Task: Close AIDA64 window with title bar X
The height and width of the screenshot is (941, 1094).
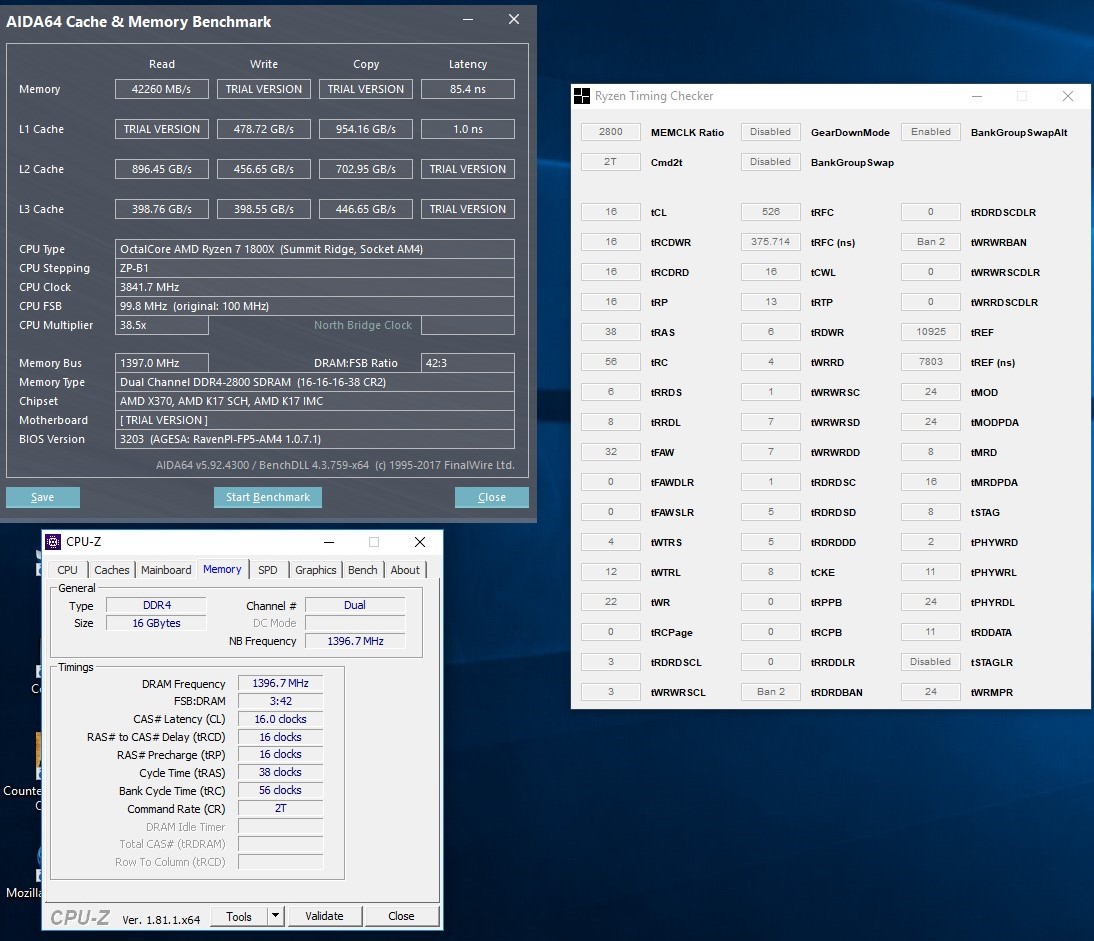Action: [x=514, y=20]
